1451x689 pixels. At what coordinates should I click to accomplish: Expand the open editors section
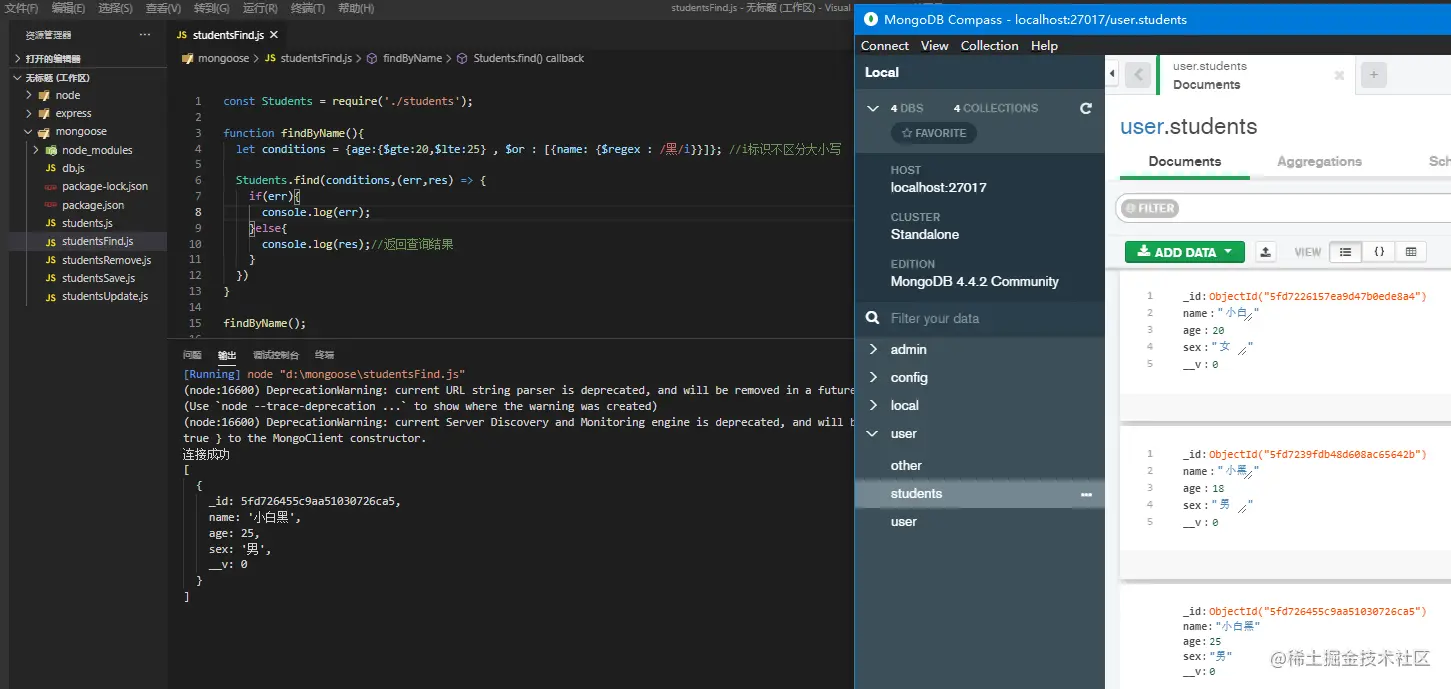(x=17, y=59)
